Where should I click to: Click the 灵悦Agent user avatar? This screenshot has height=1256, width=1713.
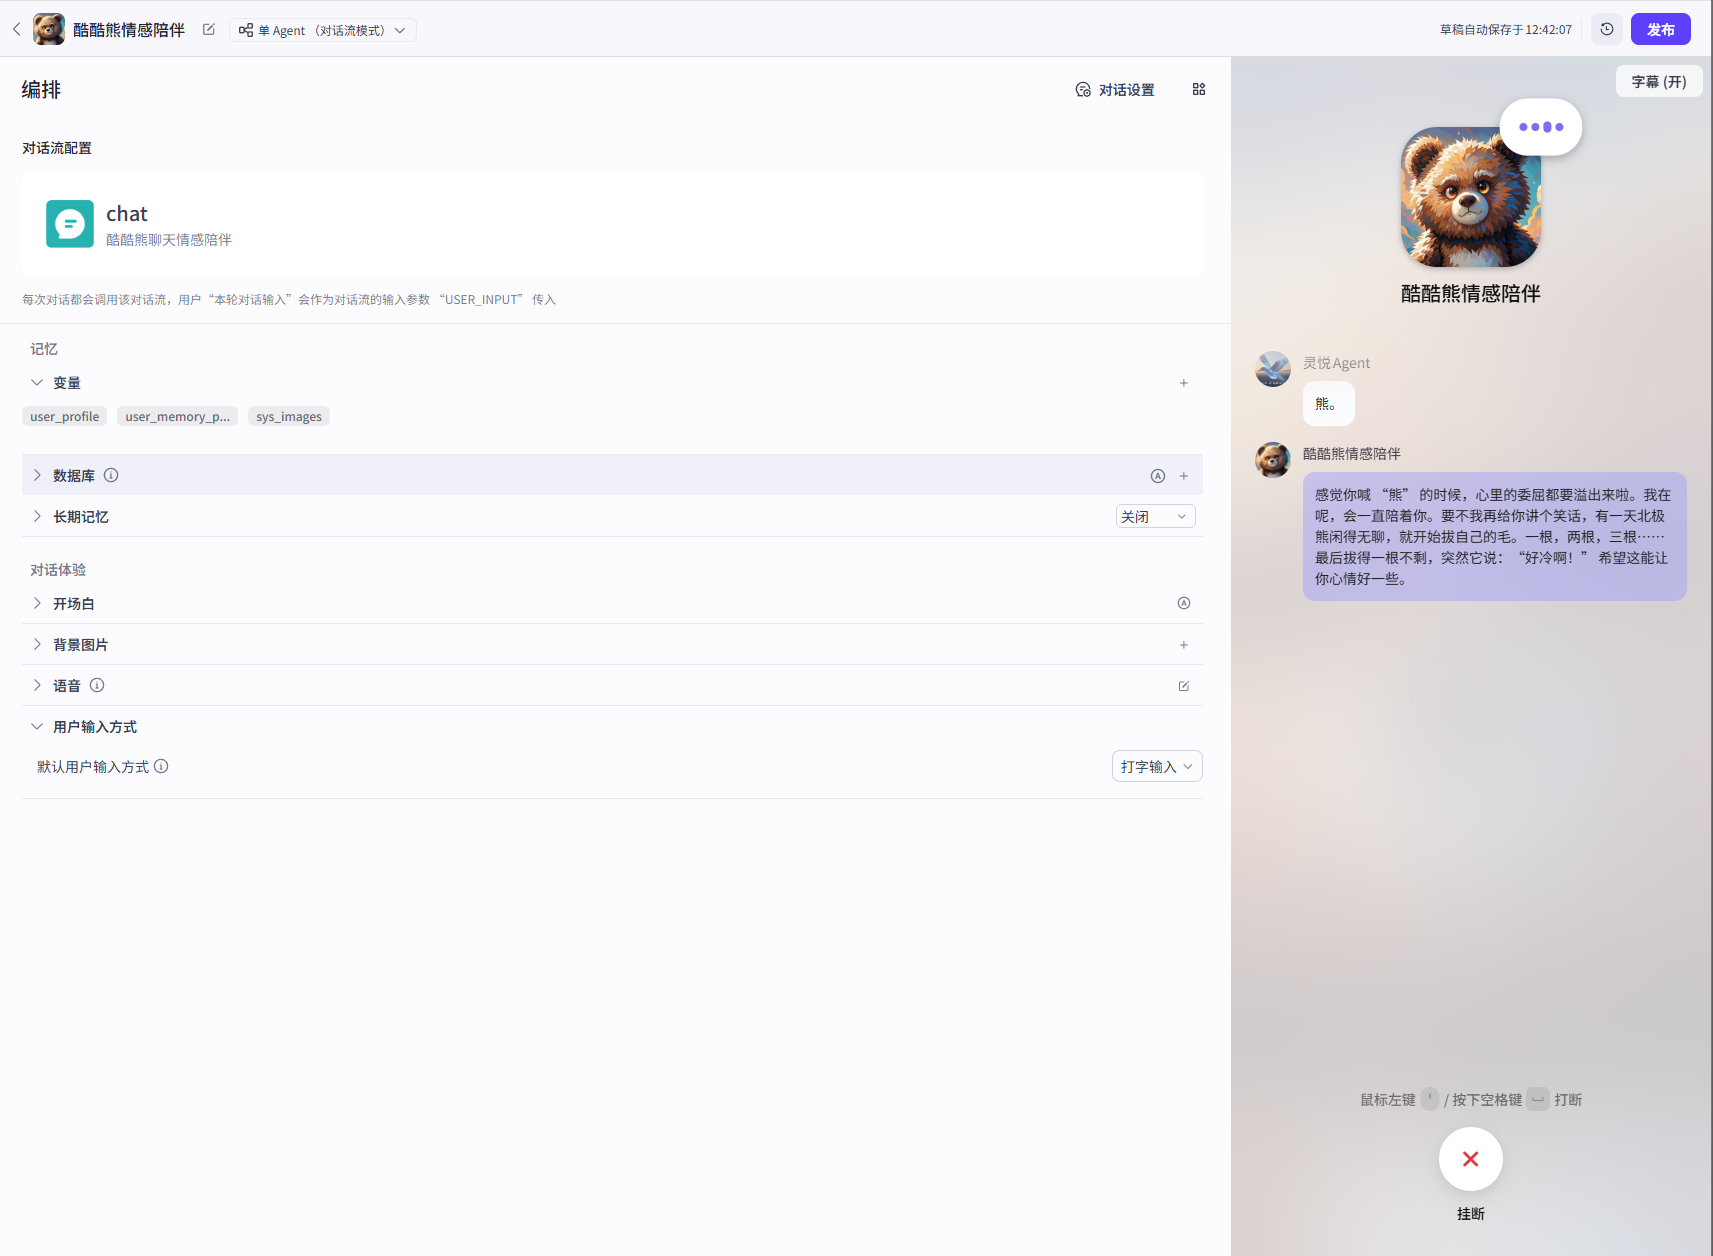[1273, 369]
